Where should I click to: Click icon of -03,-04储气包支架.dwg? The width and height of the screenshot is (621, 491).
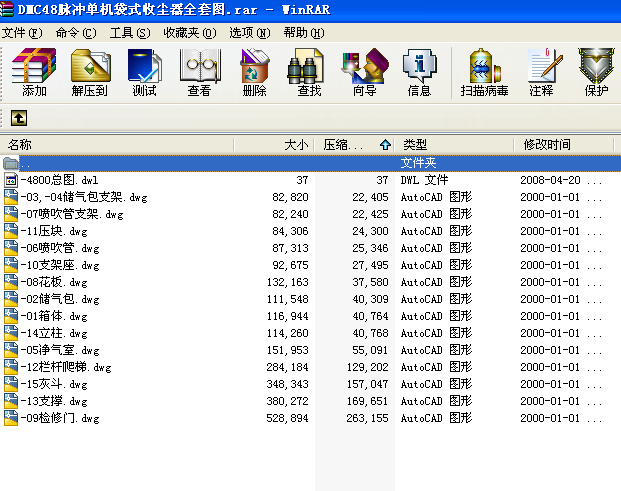[11, 197]
